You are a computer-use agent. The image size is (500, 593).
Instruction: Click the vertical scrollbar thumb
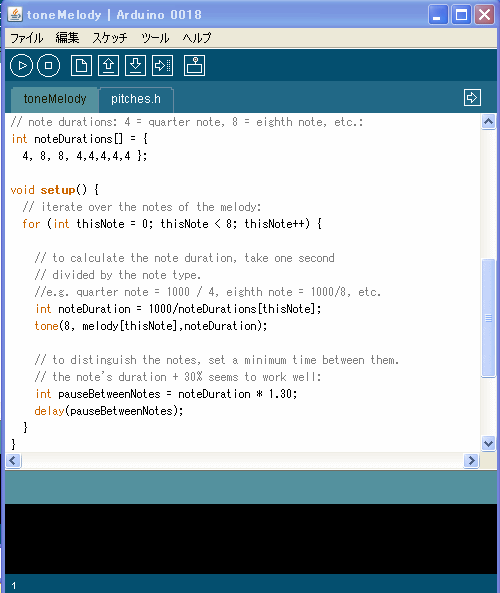click(x=488, y=318)
